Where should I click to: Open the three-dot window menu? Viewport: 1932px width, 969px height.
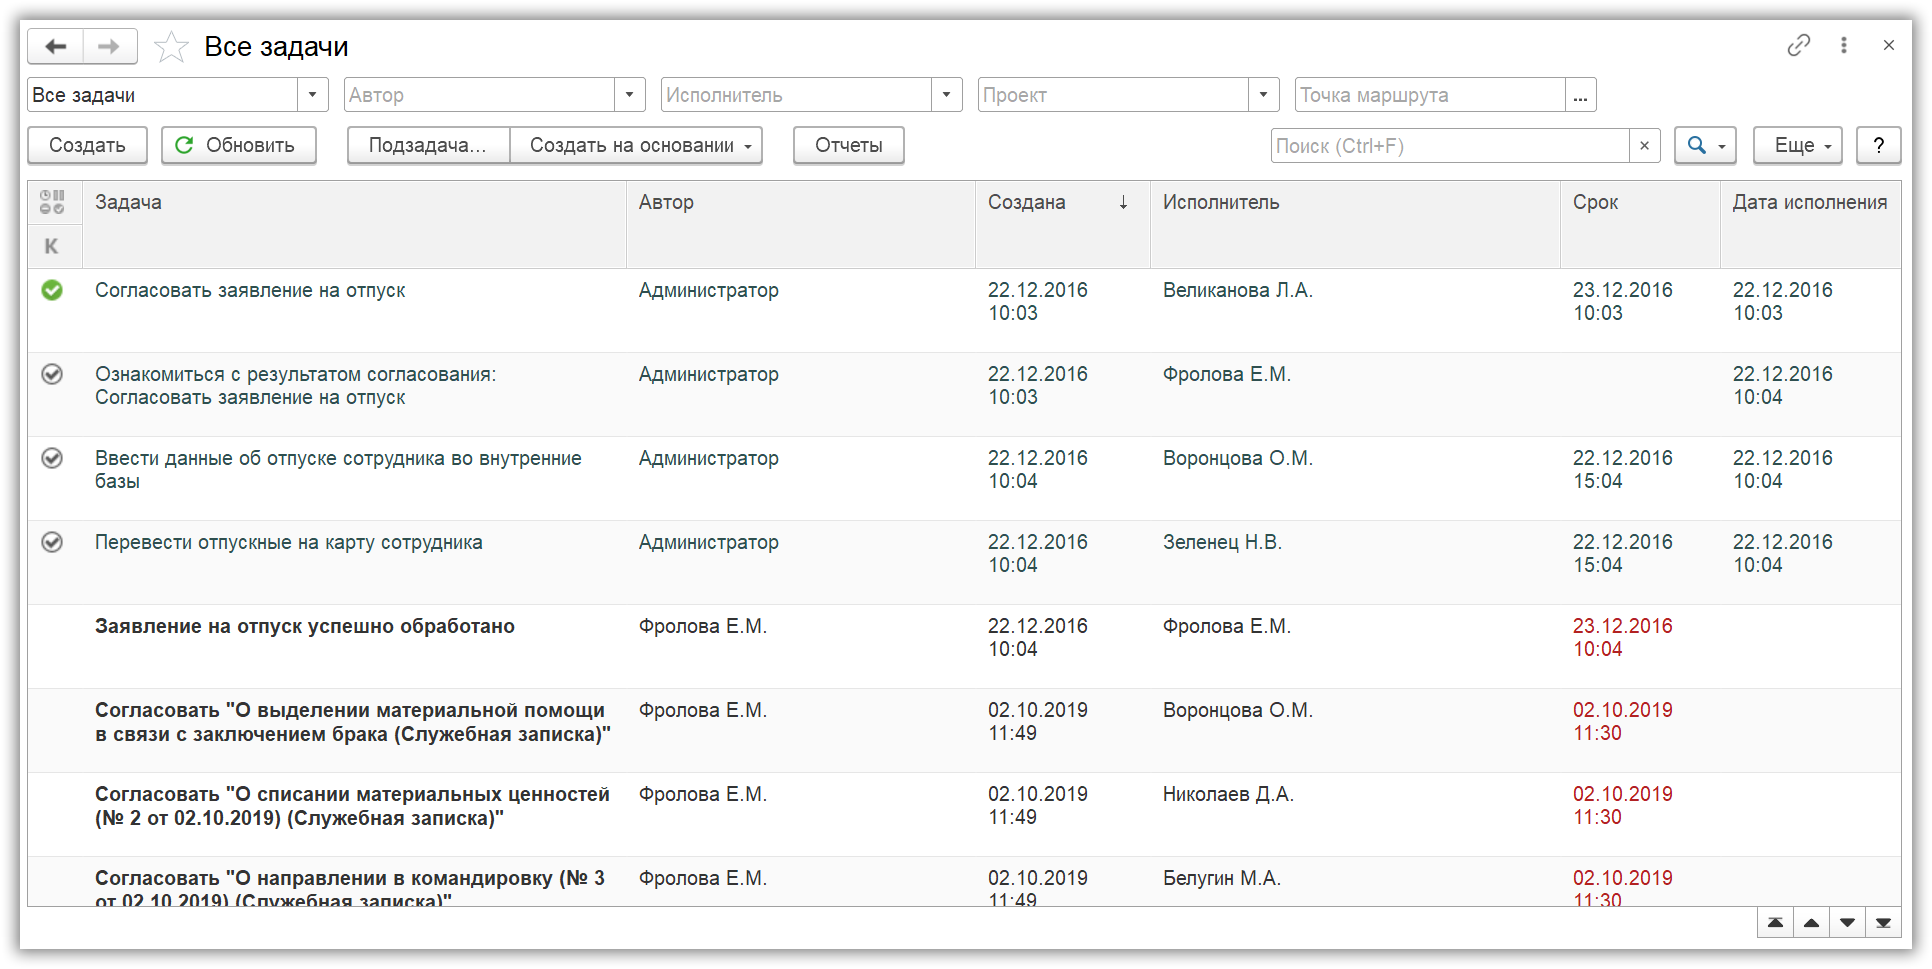(x=1843, y=45)
